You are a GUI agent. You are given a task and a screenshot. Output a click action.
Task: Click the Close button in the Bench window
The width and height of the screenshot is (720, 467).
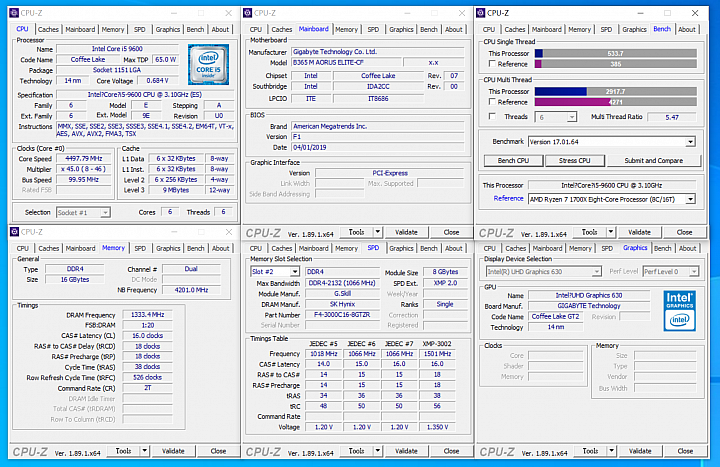tap(684, 232)
